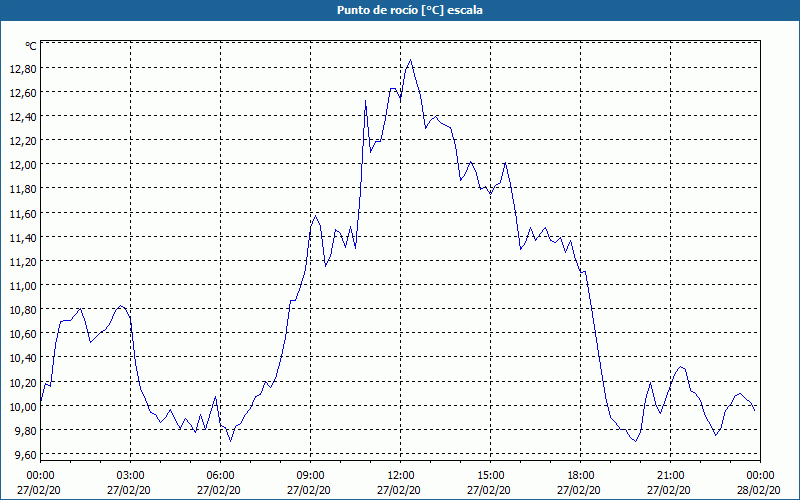Screen dimensions: 800x500
Task: Select the 03:00 time label
Action: (131, 476)
